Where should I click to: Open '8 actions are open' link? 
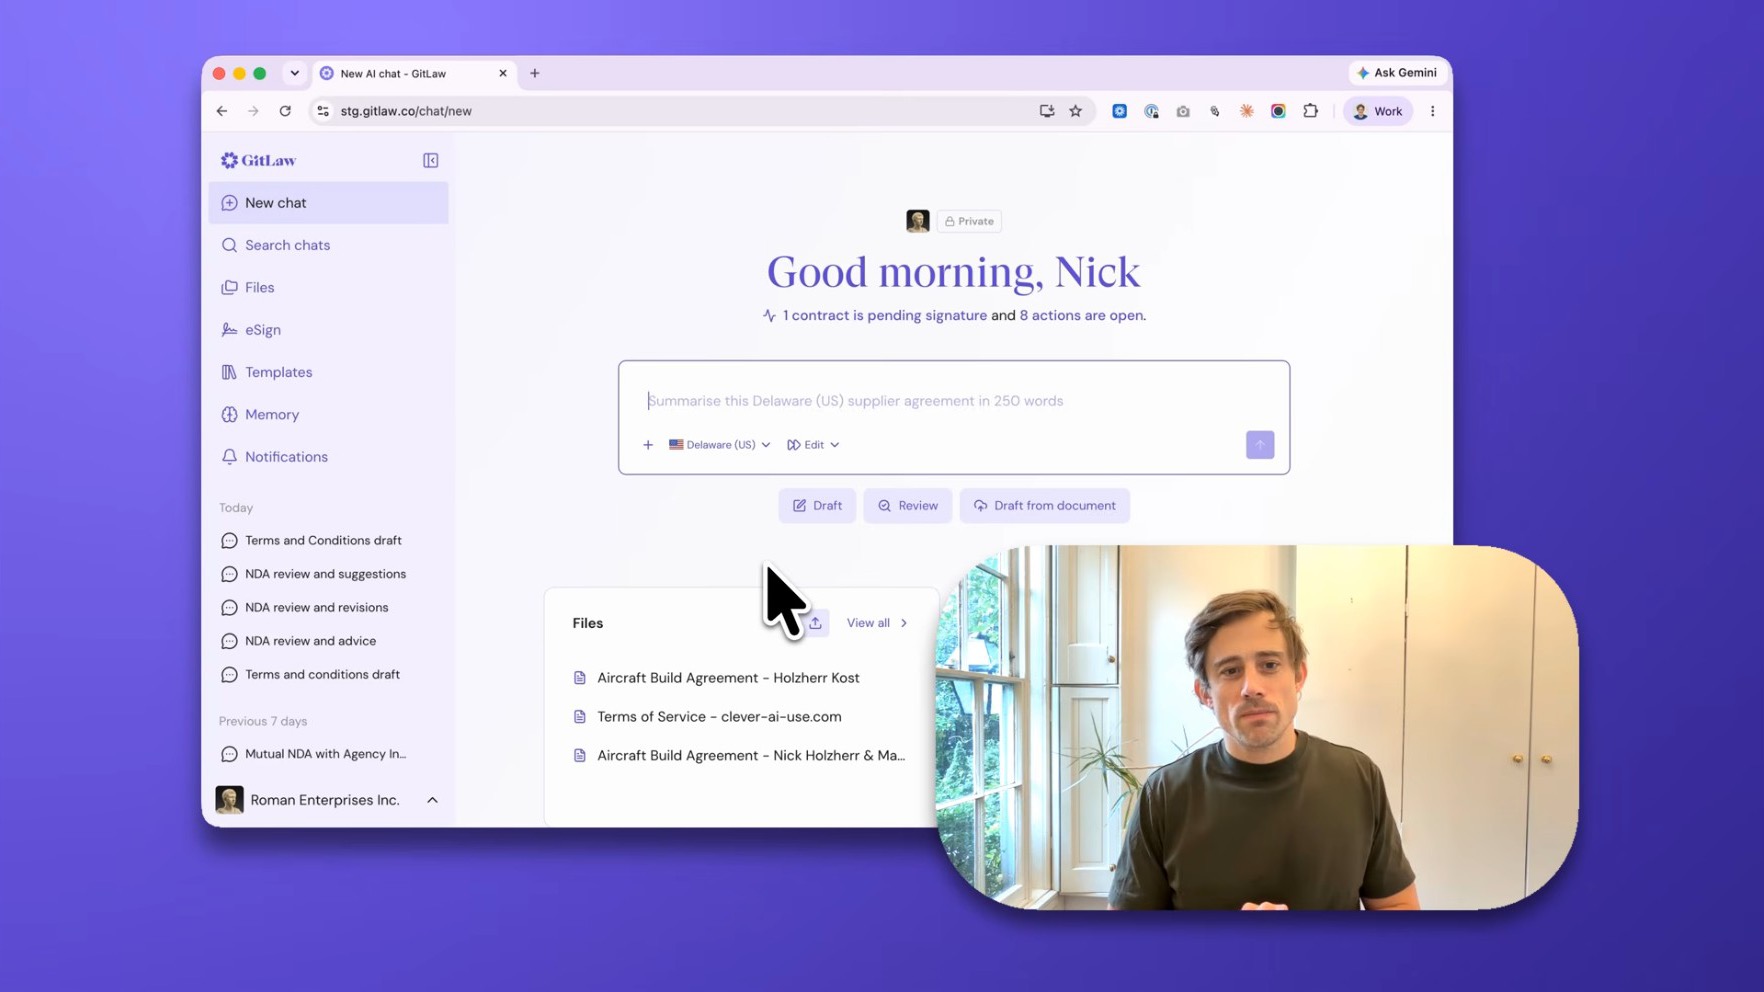tap(1082, 315)
